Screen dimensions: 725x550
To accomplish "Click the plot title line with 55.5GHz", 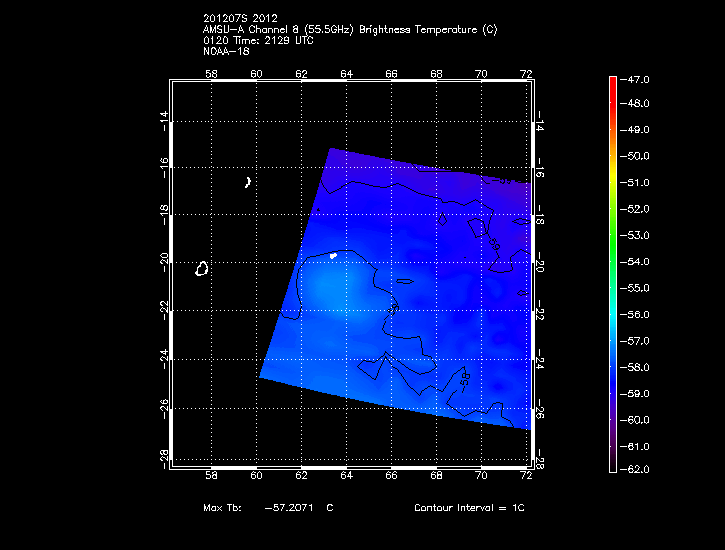I will tap(349, 29).
